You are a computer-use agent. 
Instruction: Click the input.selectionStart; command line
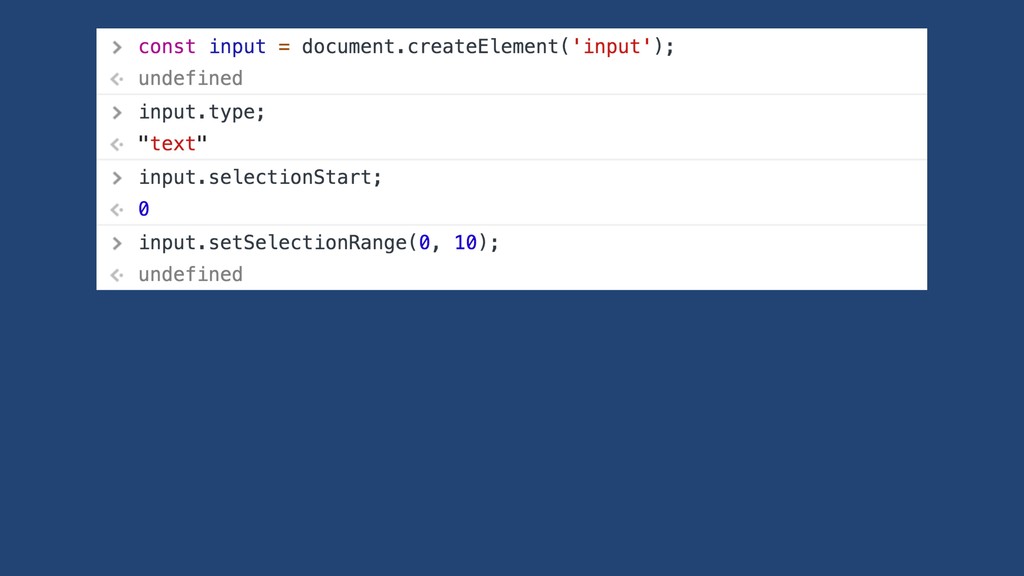pos(260,178)
